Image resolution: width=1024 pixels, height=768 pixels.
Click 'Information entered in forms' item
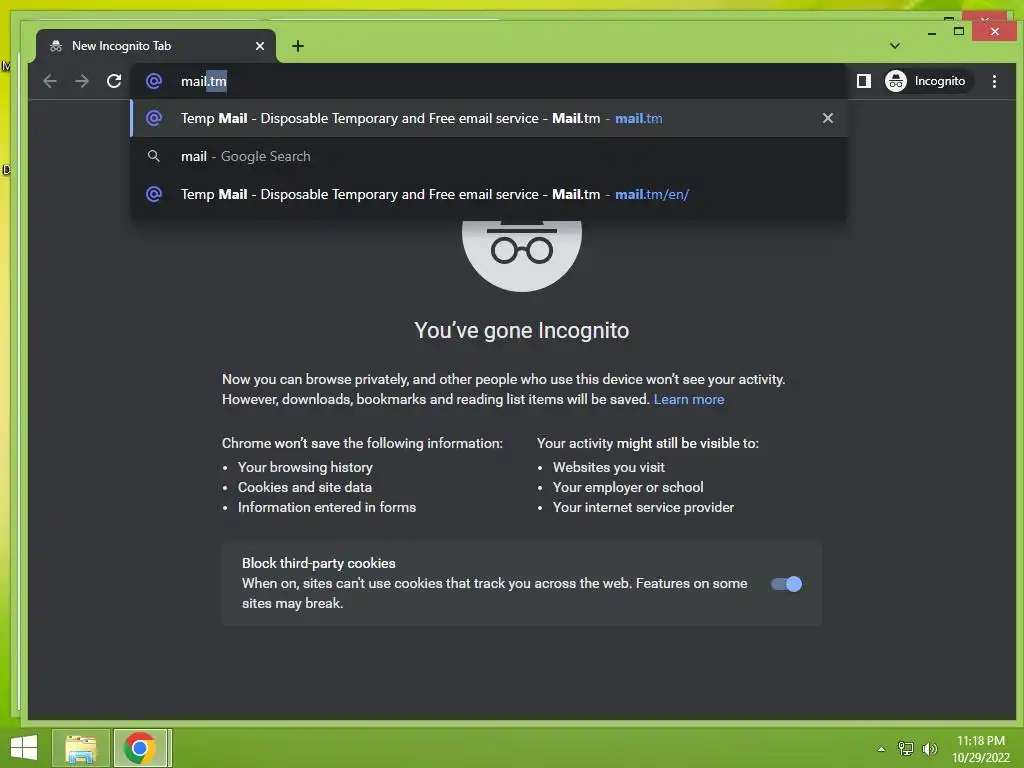[327, 507]
